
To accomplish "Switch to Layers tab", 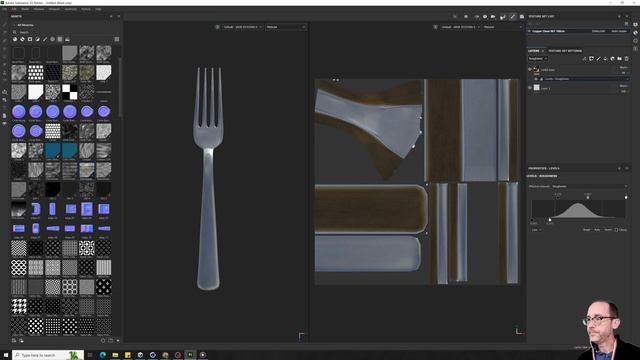I will pyautogui.click(x=533, y=51).
